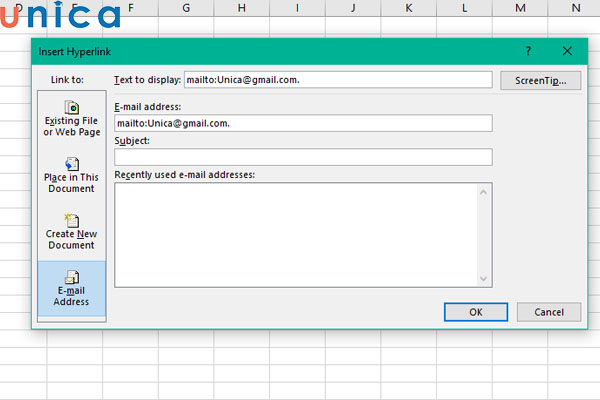Click the recently used e-mail addresses list

point(303,235)
